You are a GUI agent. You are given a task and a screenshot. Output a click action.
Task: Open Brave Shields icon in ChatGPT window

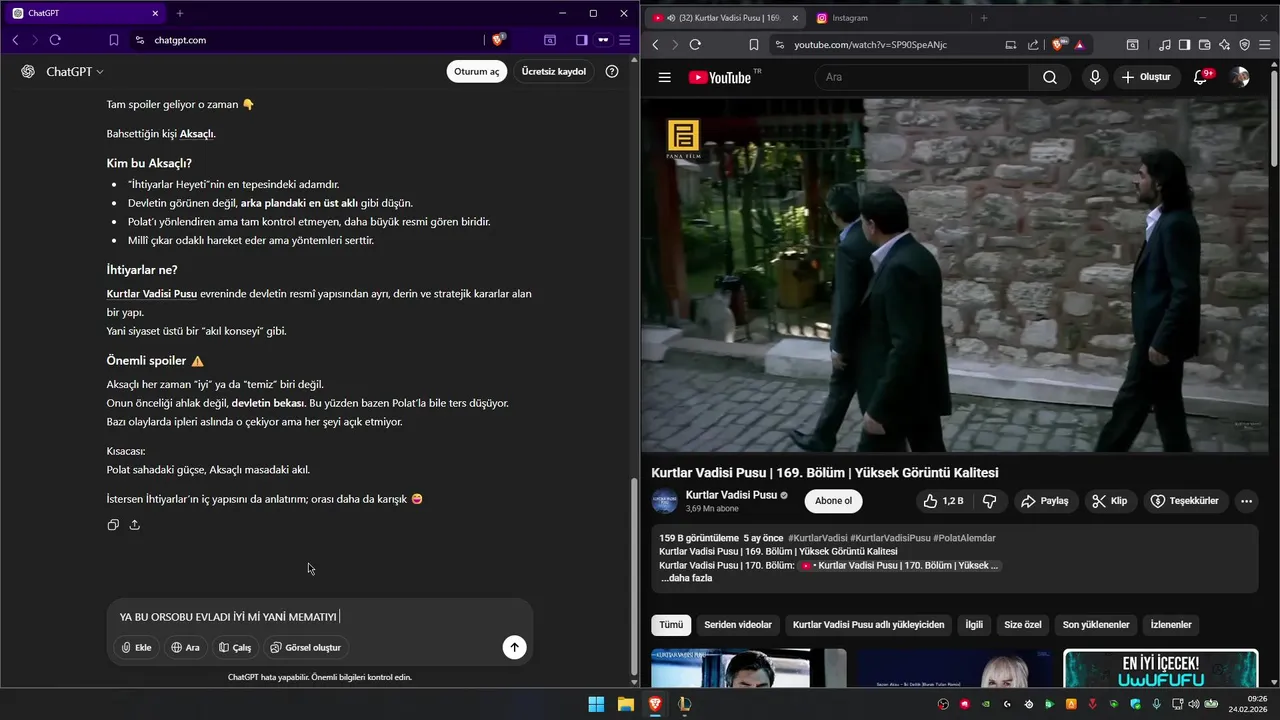coord(498,40)
